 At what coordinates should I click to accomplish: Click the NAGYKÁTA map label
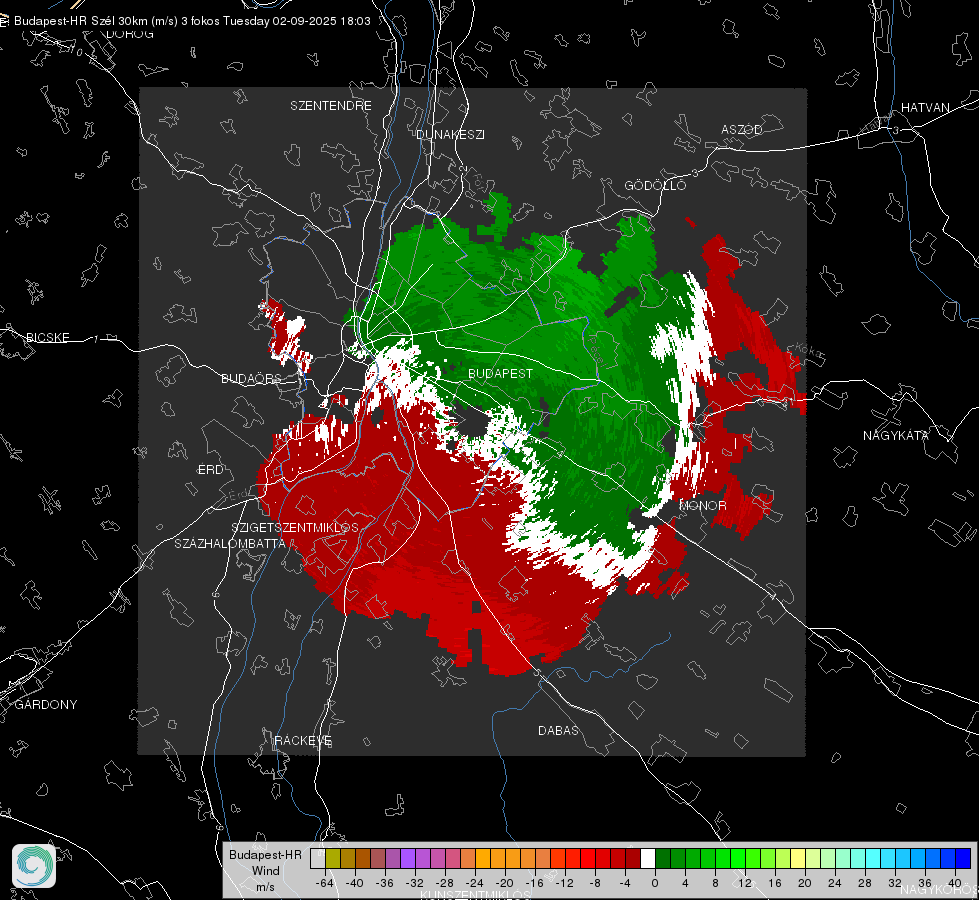click(896, 435)
